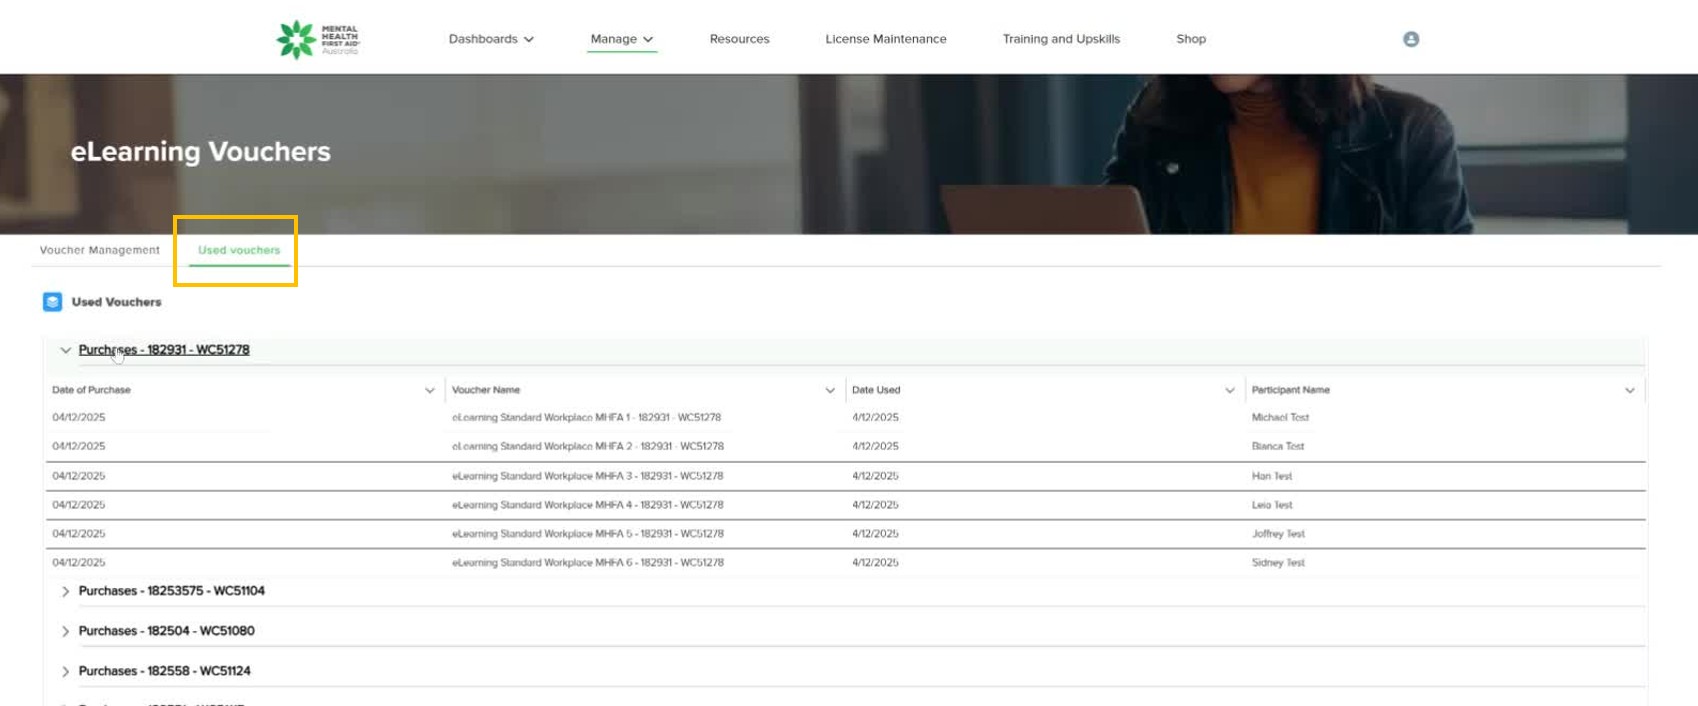Open the user profile icon
The height and width of the screenshot is (706, 1698).
(x=1411, y=39)
